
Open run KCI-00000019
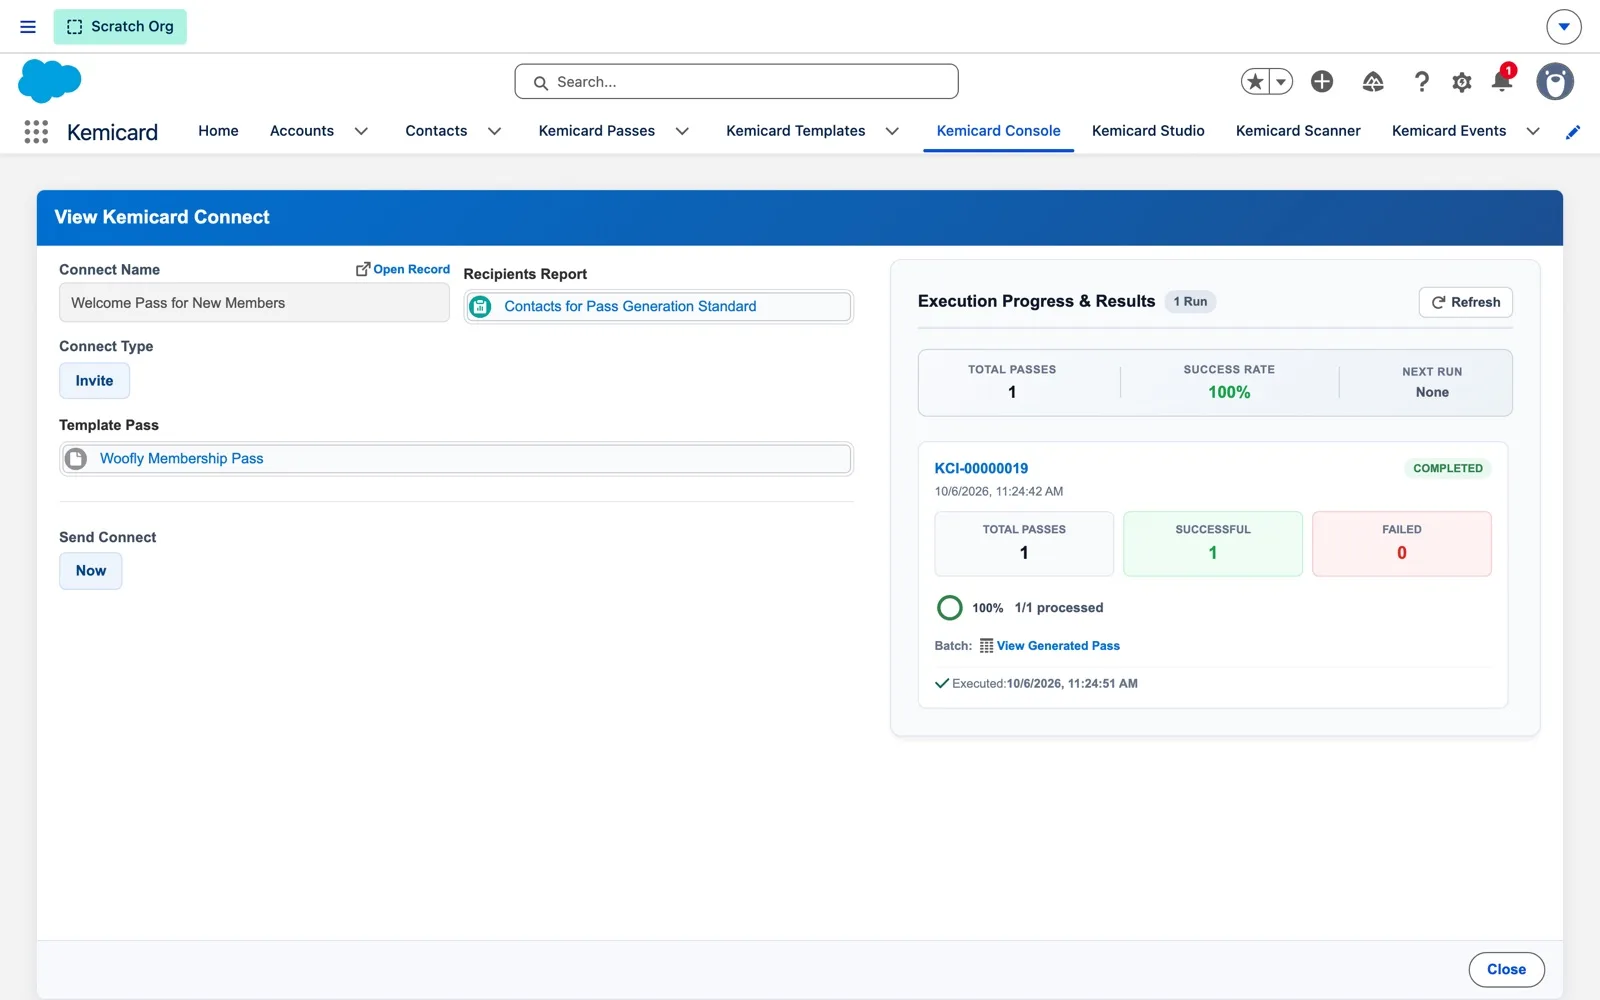pyautogui.click(x=981, y=468)
